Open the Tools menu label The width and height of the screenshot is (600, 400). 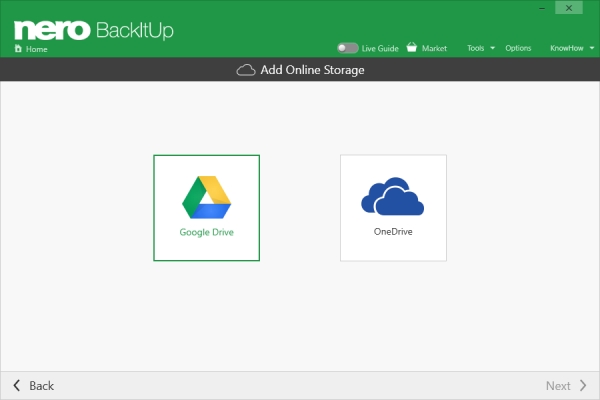(475, 48)
